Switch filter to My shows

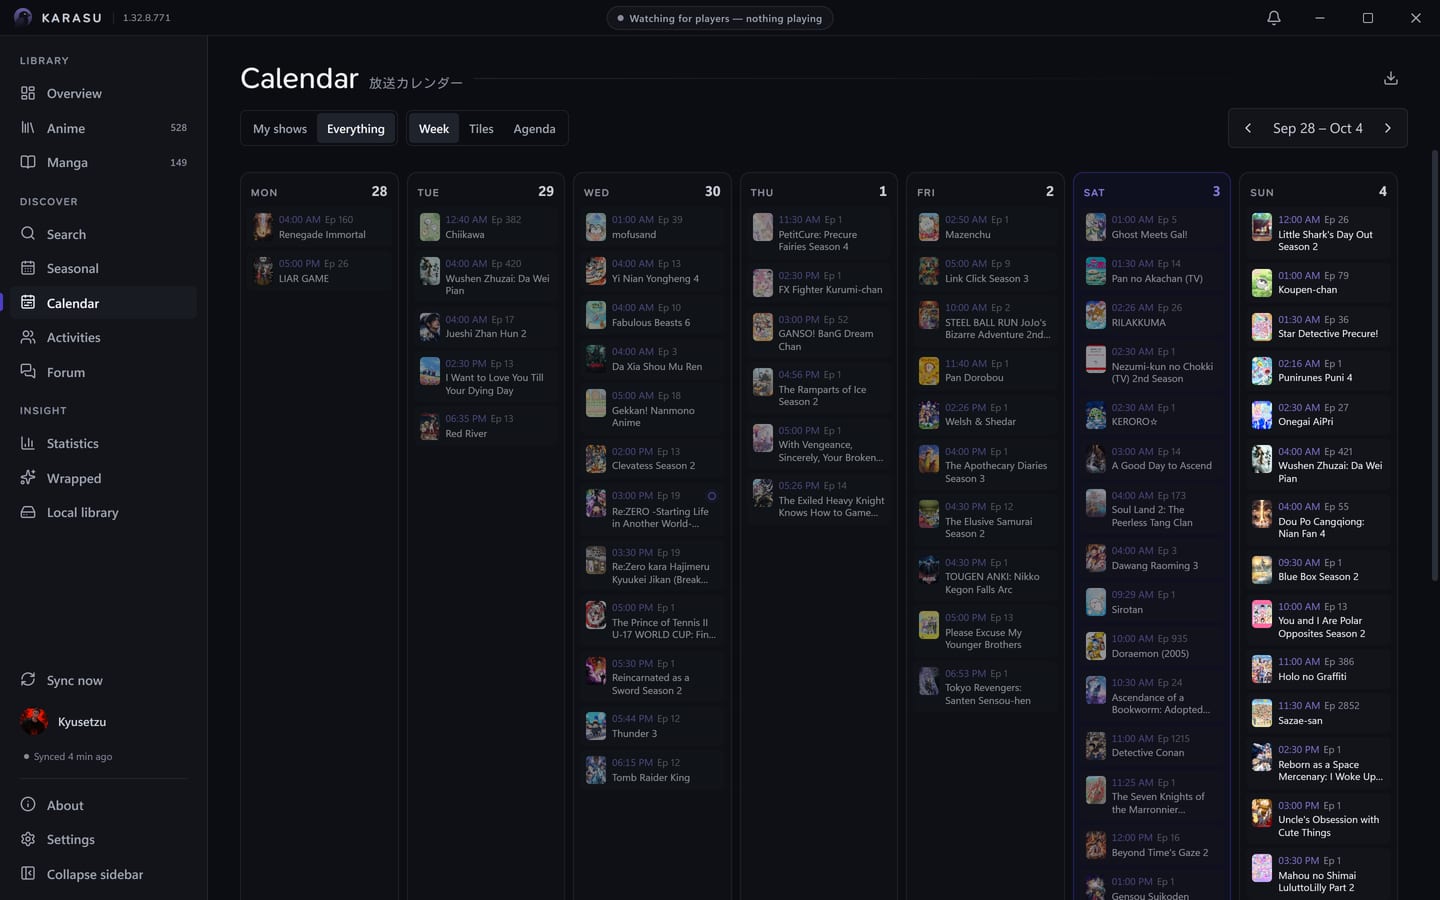pyautogui.click(x=280, y=128)
